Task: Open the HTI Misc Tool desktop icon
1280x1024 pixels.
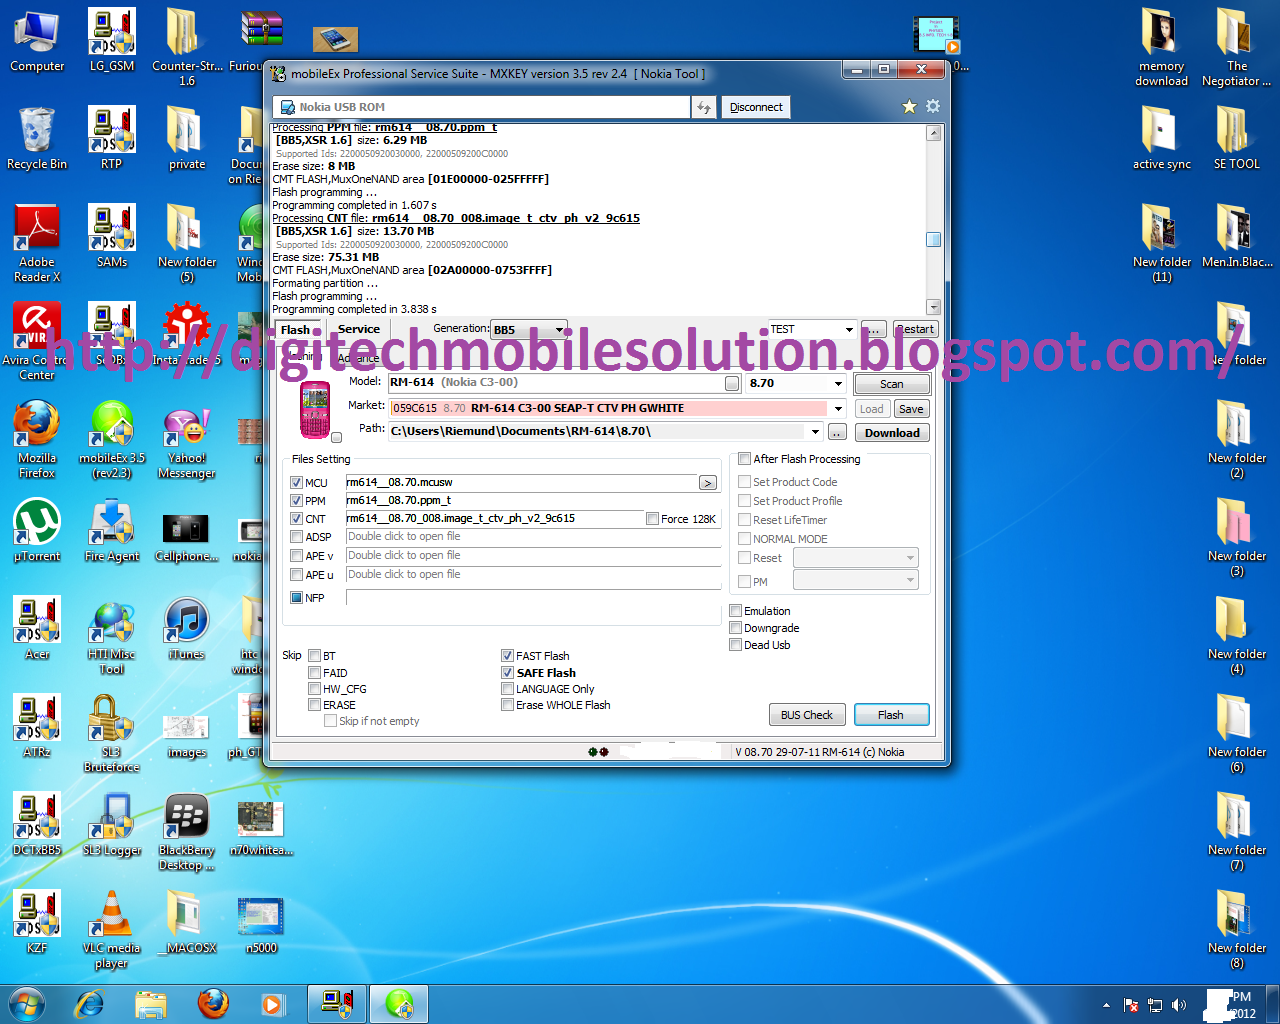Action: (112, 636)
